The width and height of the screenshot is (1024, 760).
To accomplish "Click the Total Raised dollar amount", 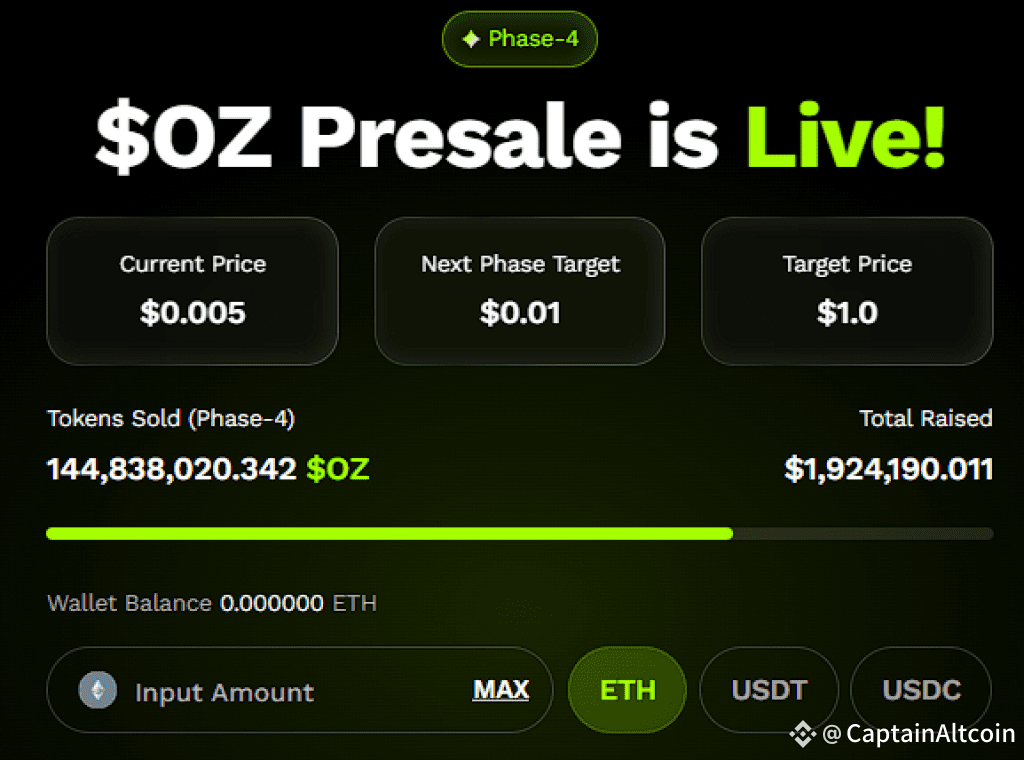I will click(888, 469).
